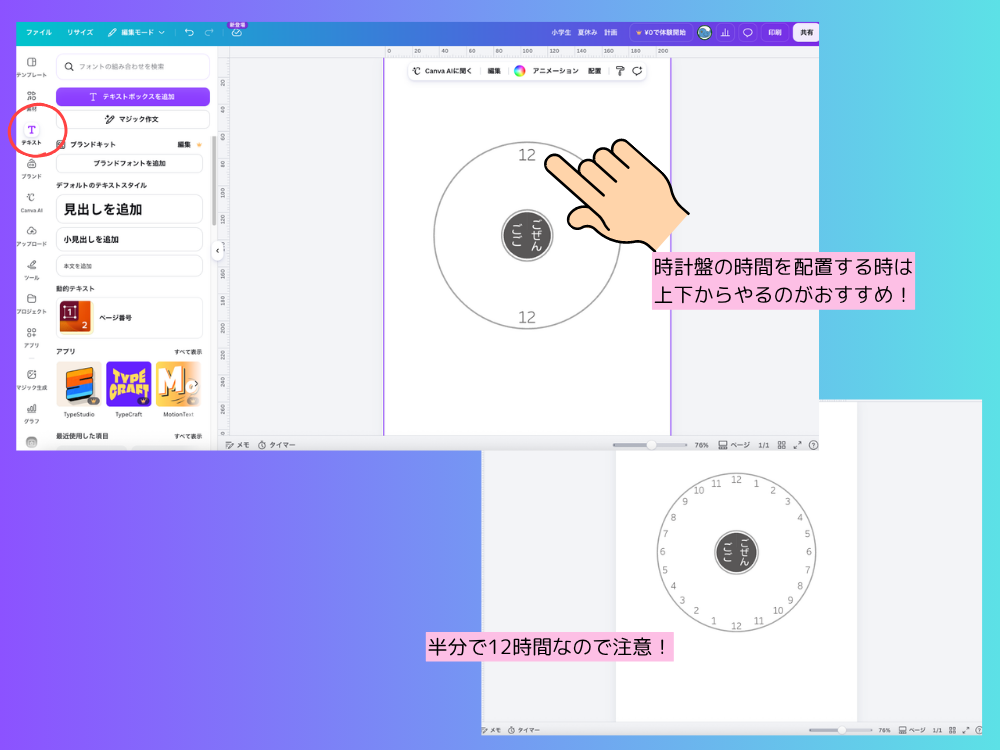The height and width of the screenshot is (750, 1000).
Task: Open the 素材 (Elements) sidebar icon
Action: point(31,100)
